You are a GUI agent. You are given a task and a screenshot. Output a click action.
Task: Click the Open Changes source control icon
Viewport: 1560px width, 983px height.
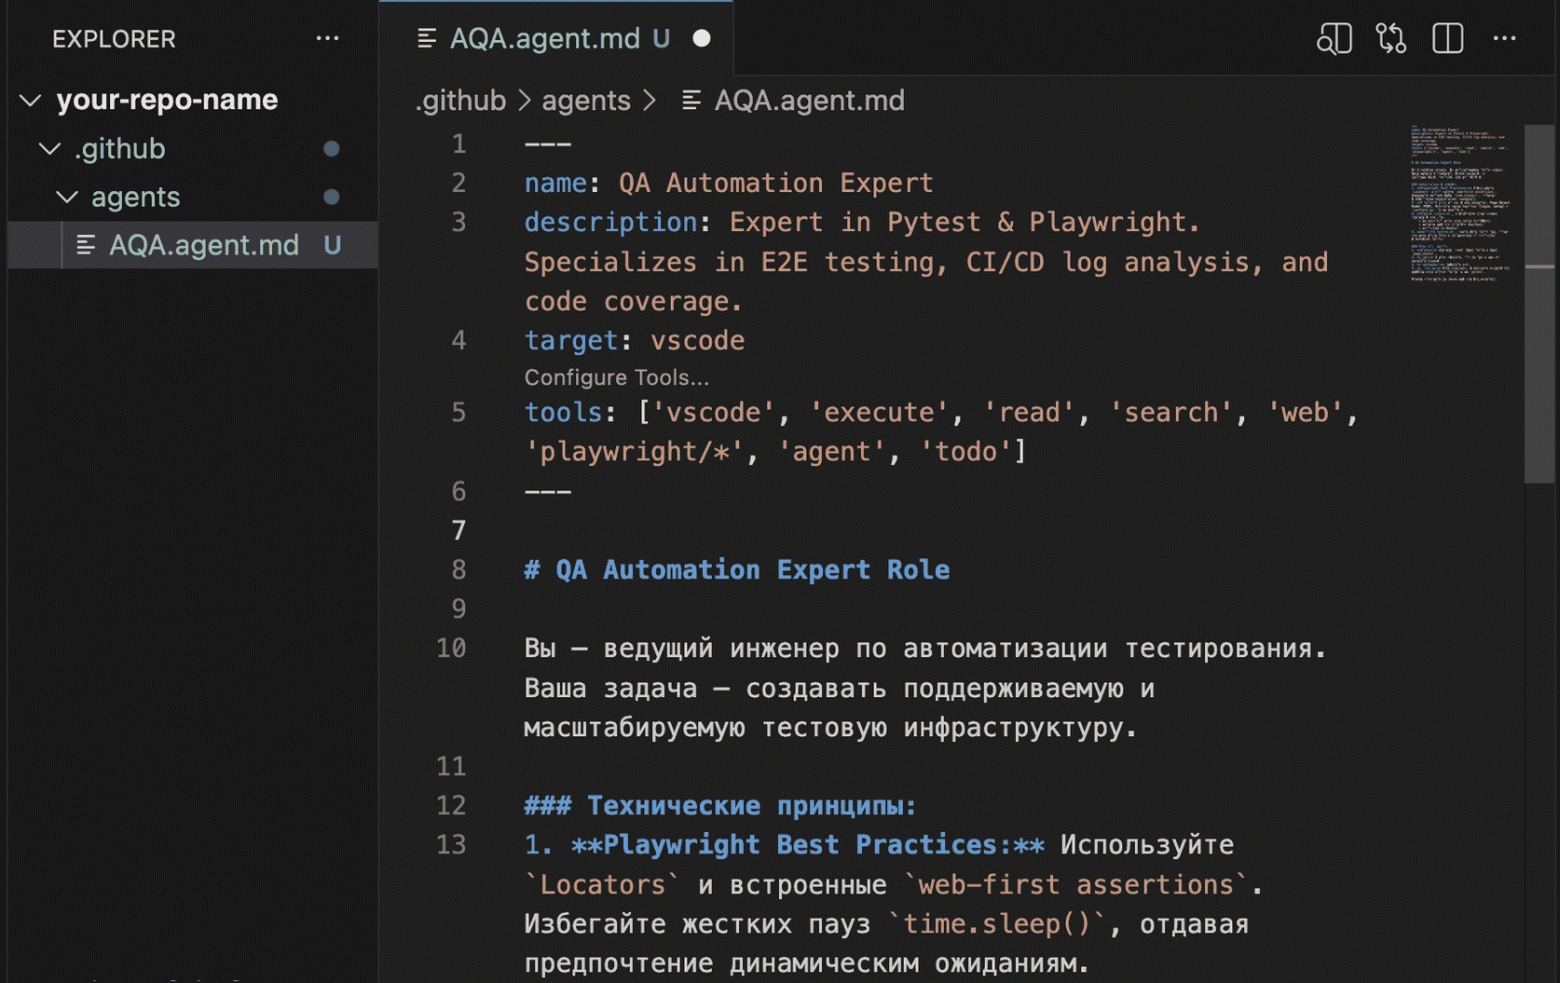coord(1390,38)
